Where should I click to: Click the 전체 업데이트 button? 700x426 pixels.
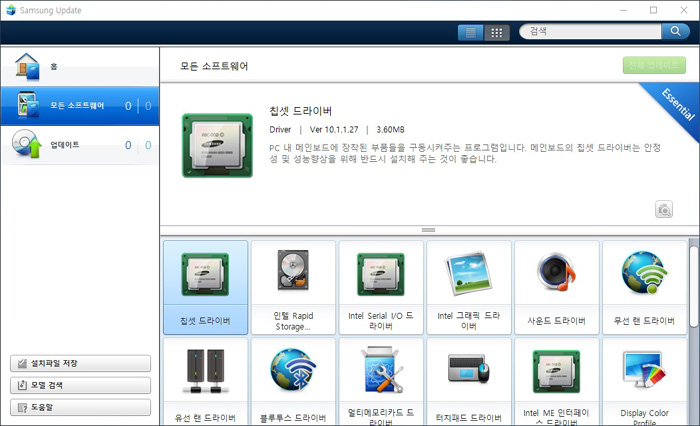654,65
